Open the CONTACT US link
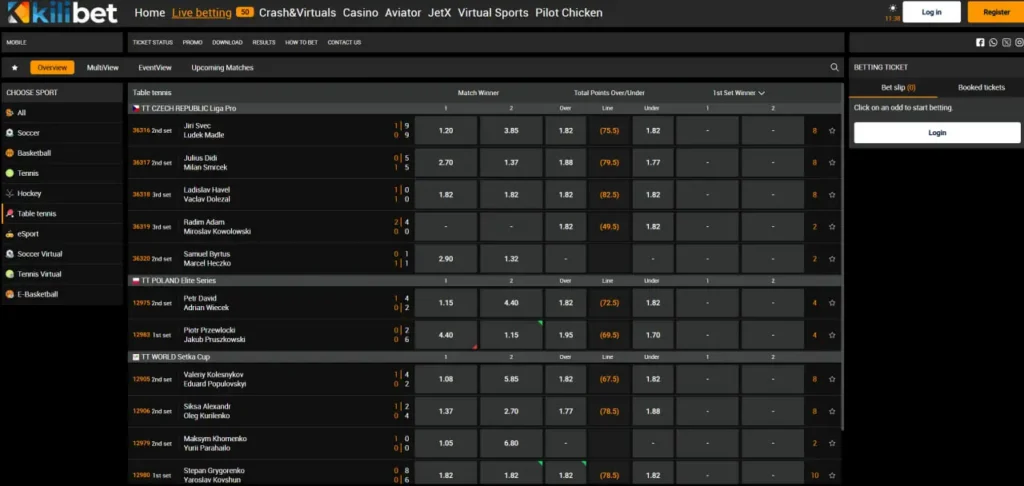This screenshot has width=1024, height=486. [344, 42]
